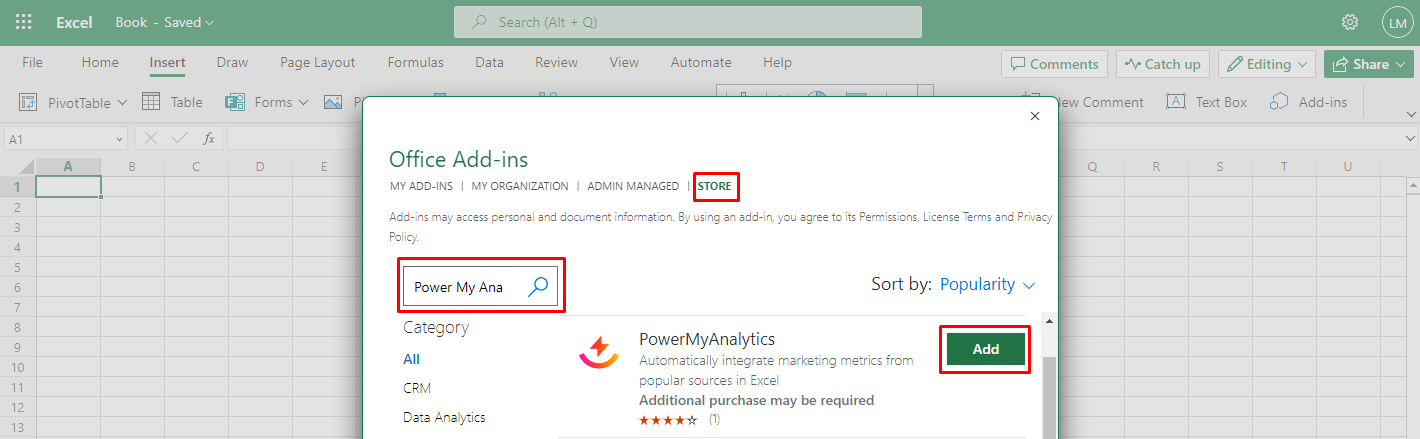
Task: Open Forms in the ribbon
Action: pyautogui.click(x=259, y=102)
